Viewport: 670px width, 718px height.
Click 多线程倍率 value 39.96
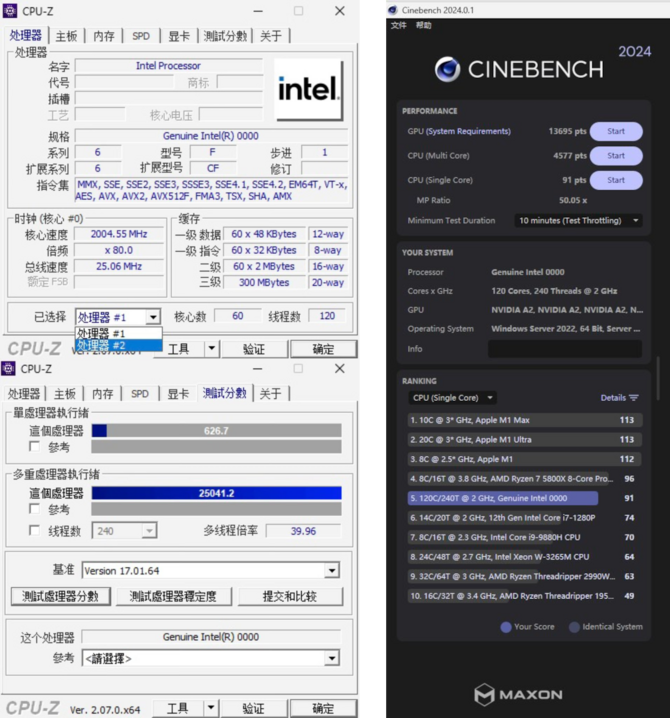[x=303, y=531]
